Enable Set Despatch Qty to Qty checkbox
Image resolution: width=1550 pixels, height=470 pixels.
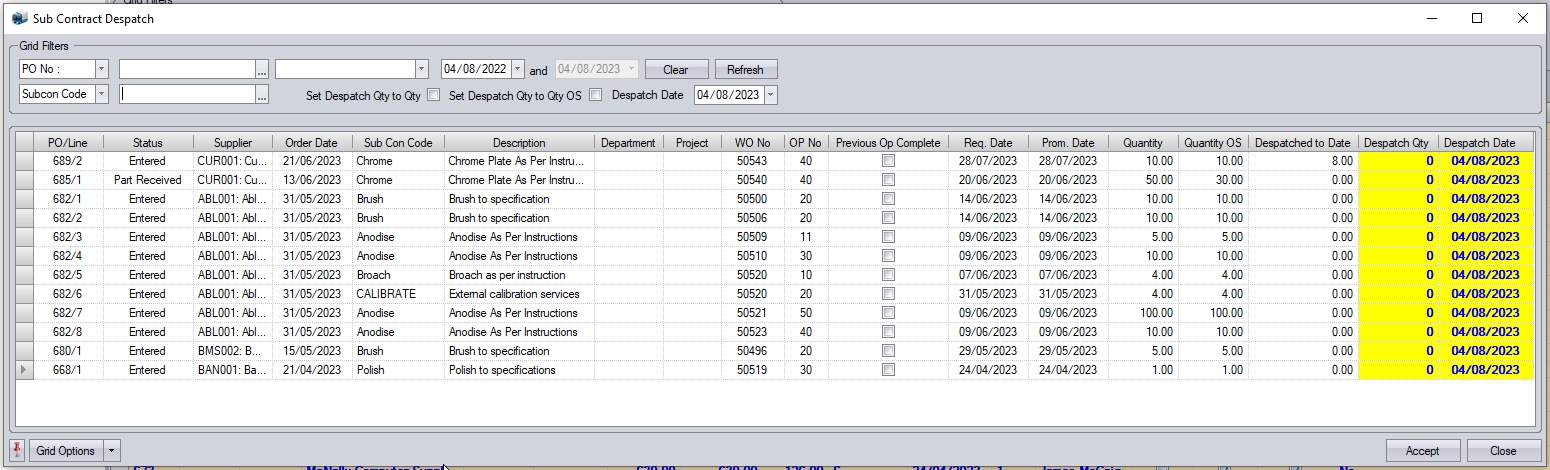(x=433, y=96)
